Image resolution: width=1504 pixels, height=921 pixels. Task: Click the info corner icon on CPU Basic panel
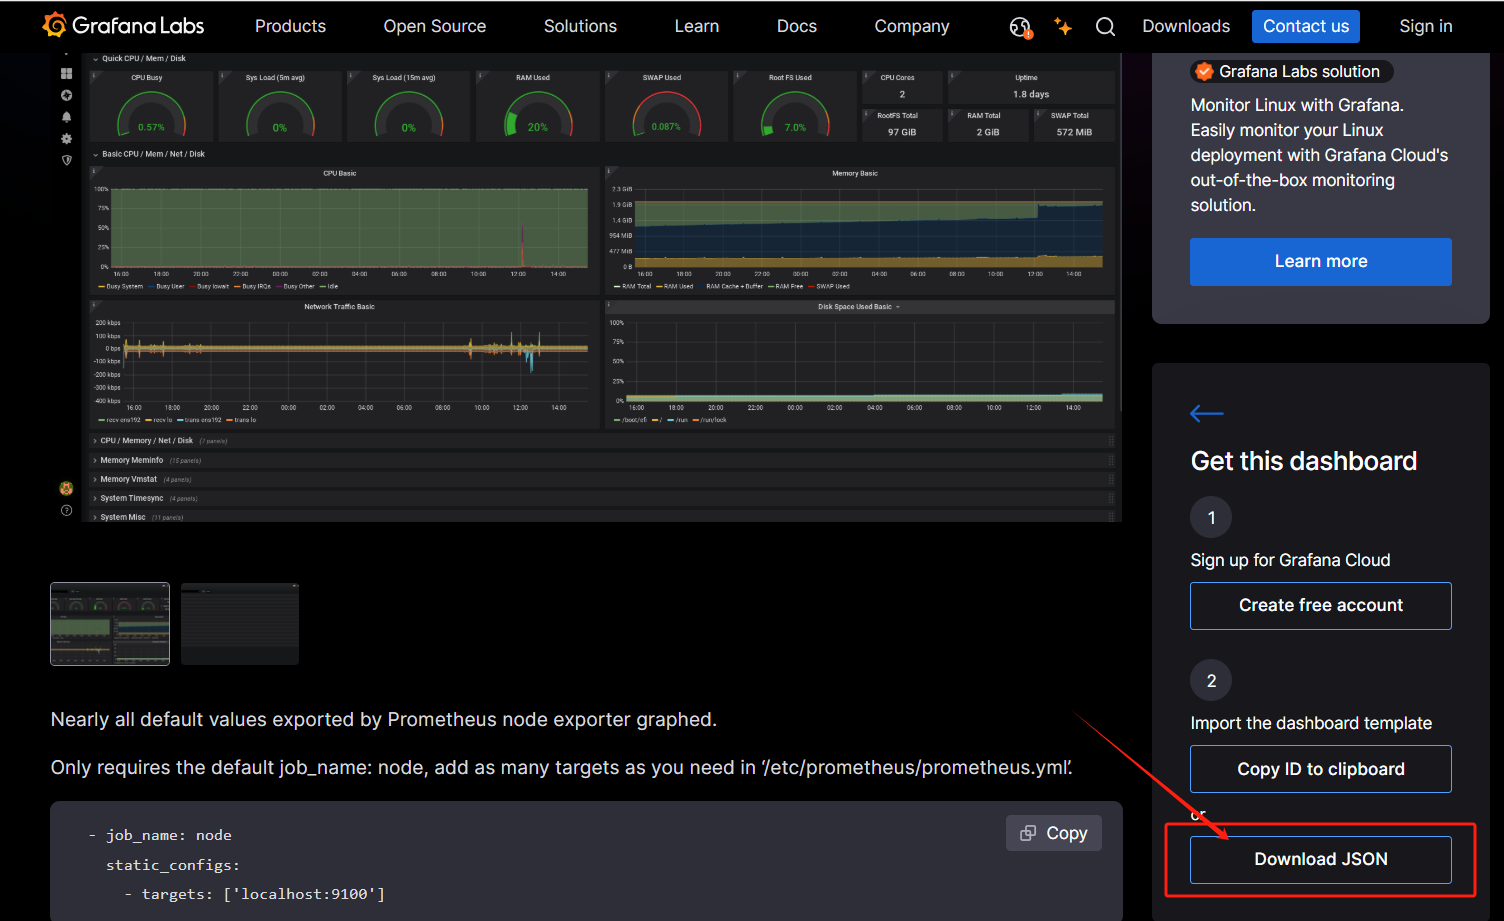(x=94, y=171)
